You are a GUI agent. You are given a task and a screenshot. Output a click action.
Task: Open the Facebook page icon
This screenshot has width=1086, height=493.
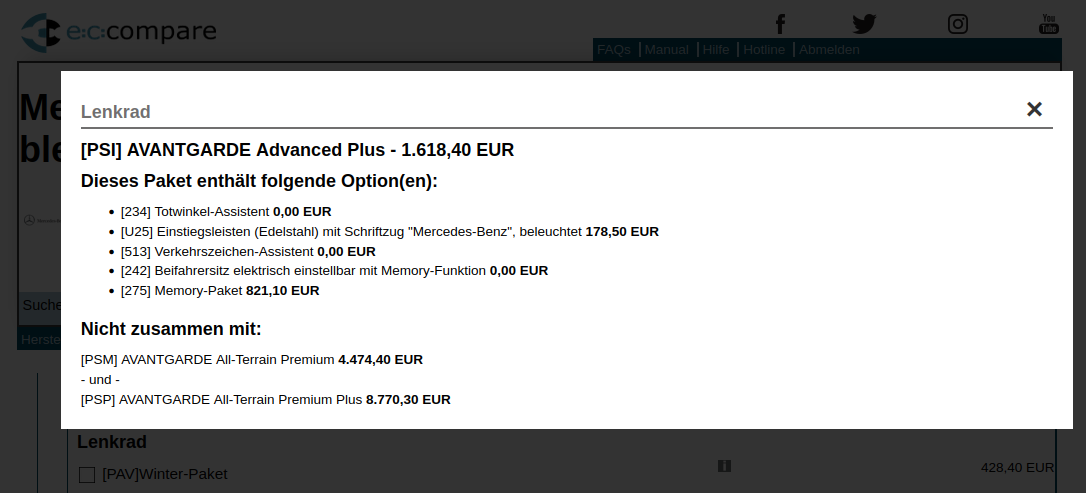780,24
